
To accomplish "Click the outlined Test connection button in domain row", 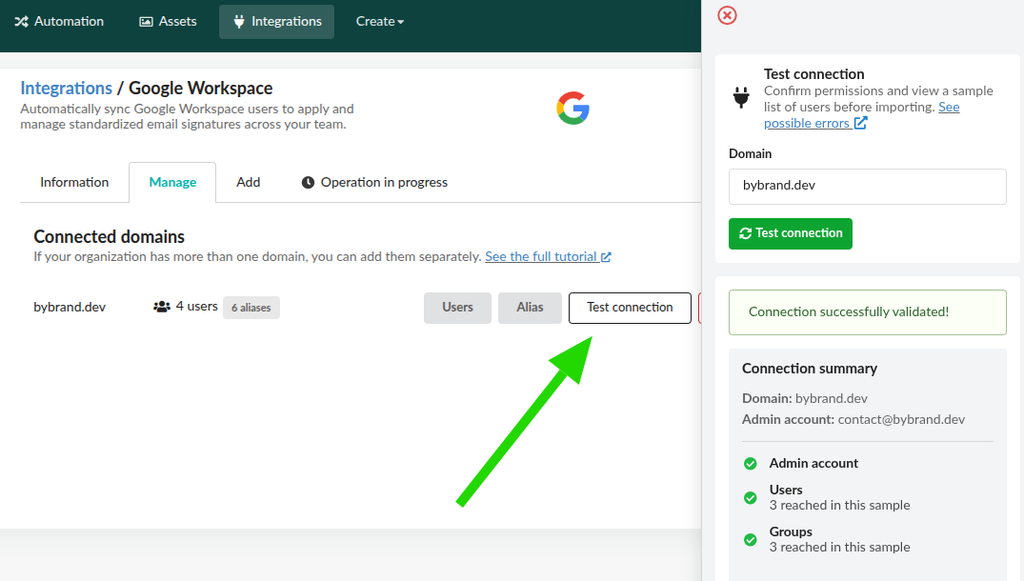I will (x=630, y=307).
